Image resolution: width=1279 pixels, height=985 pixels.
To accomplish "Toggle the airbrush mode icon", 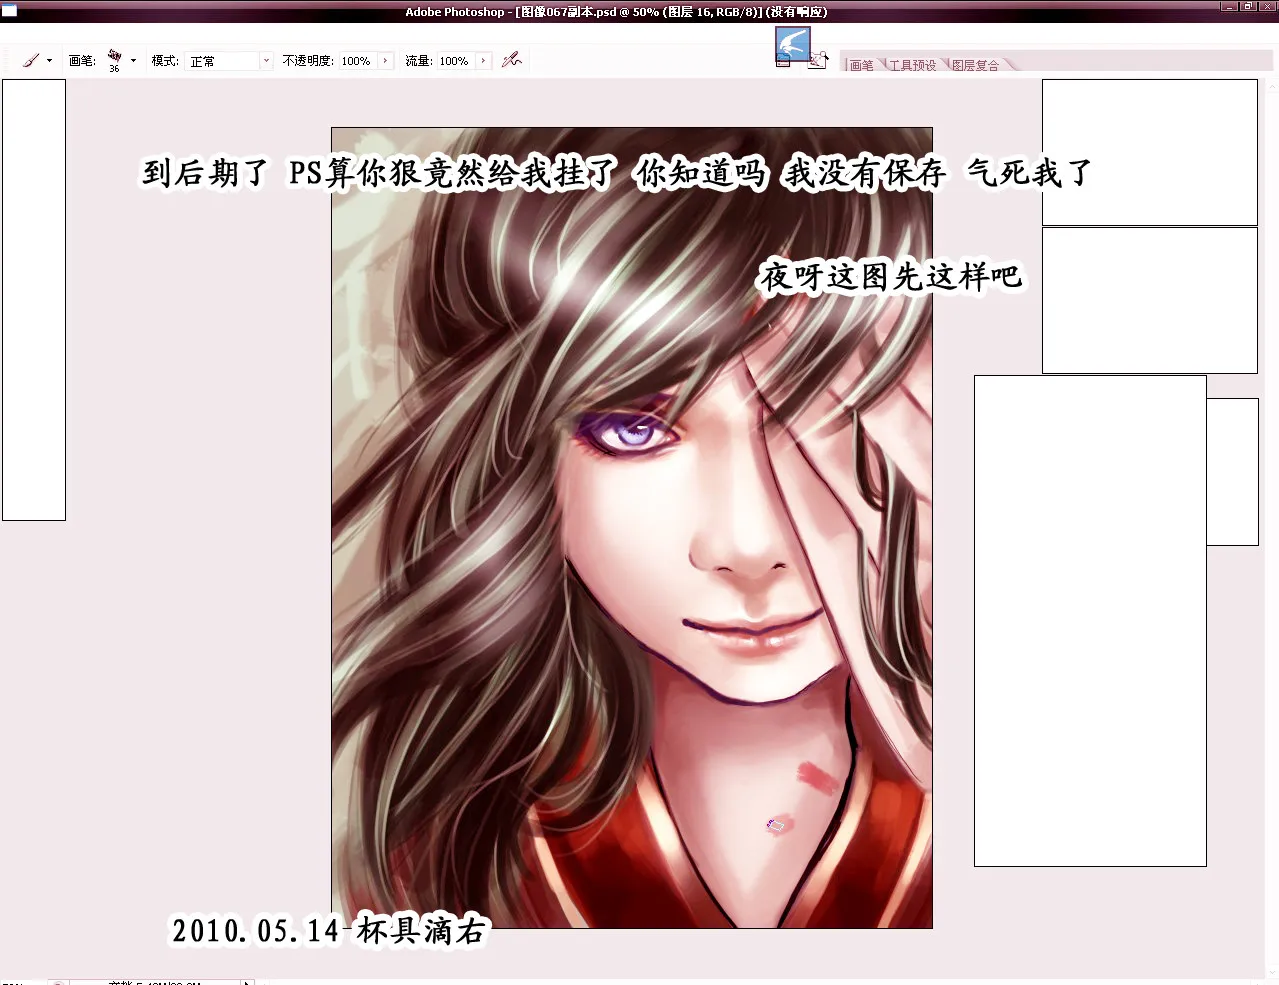I will (512, 61).
